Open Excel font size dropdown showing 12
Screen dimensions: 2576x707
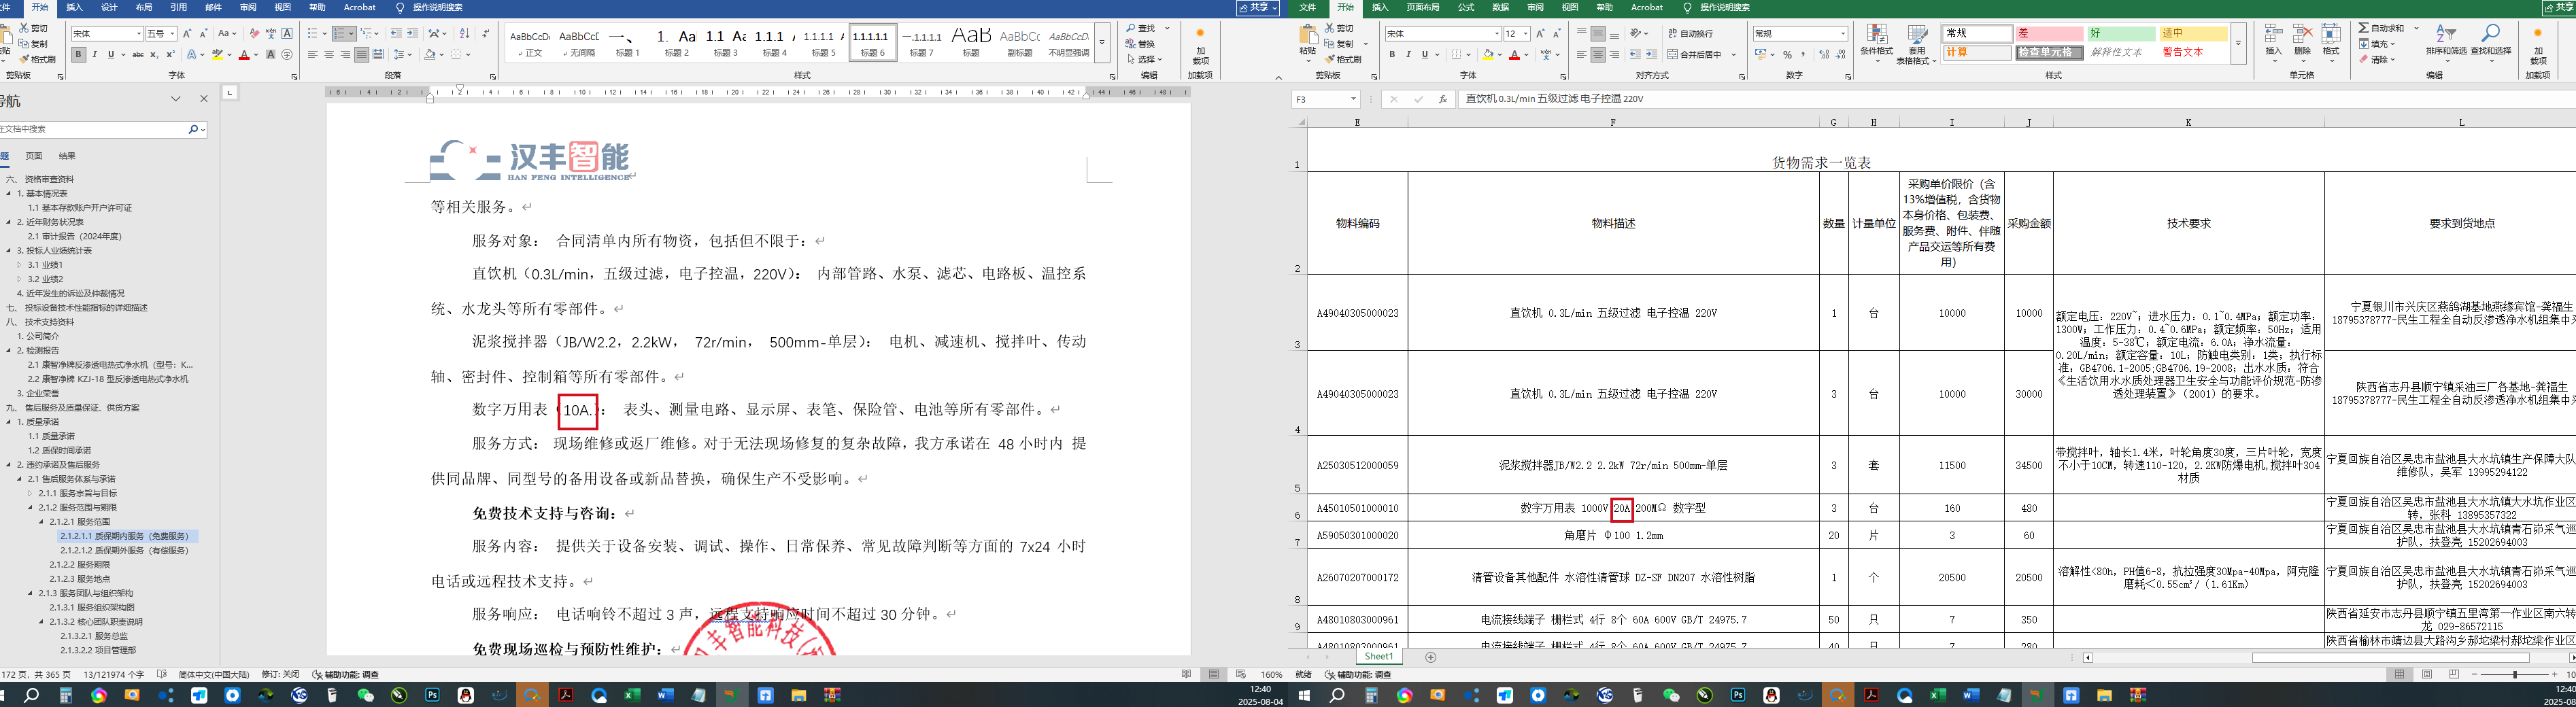1526,34
